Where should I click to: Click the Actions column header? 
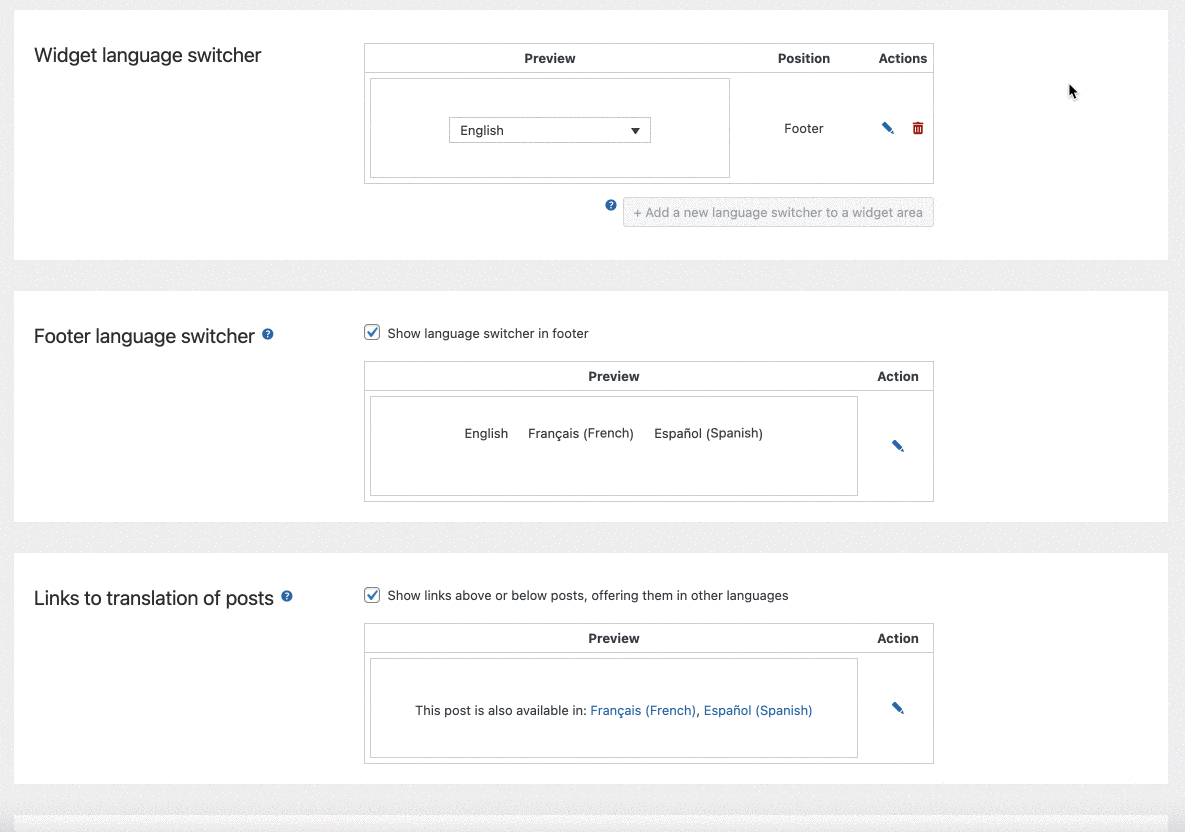[x=901, y=58]
